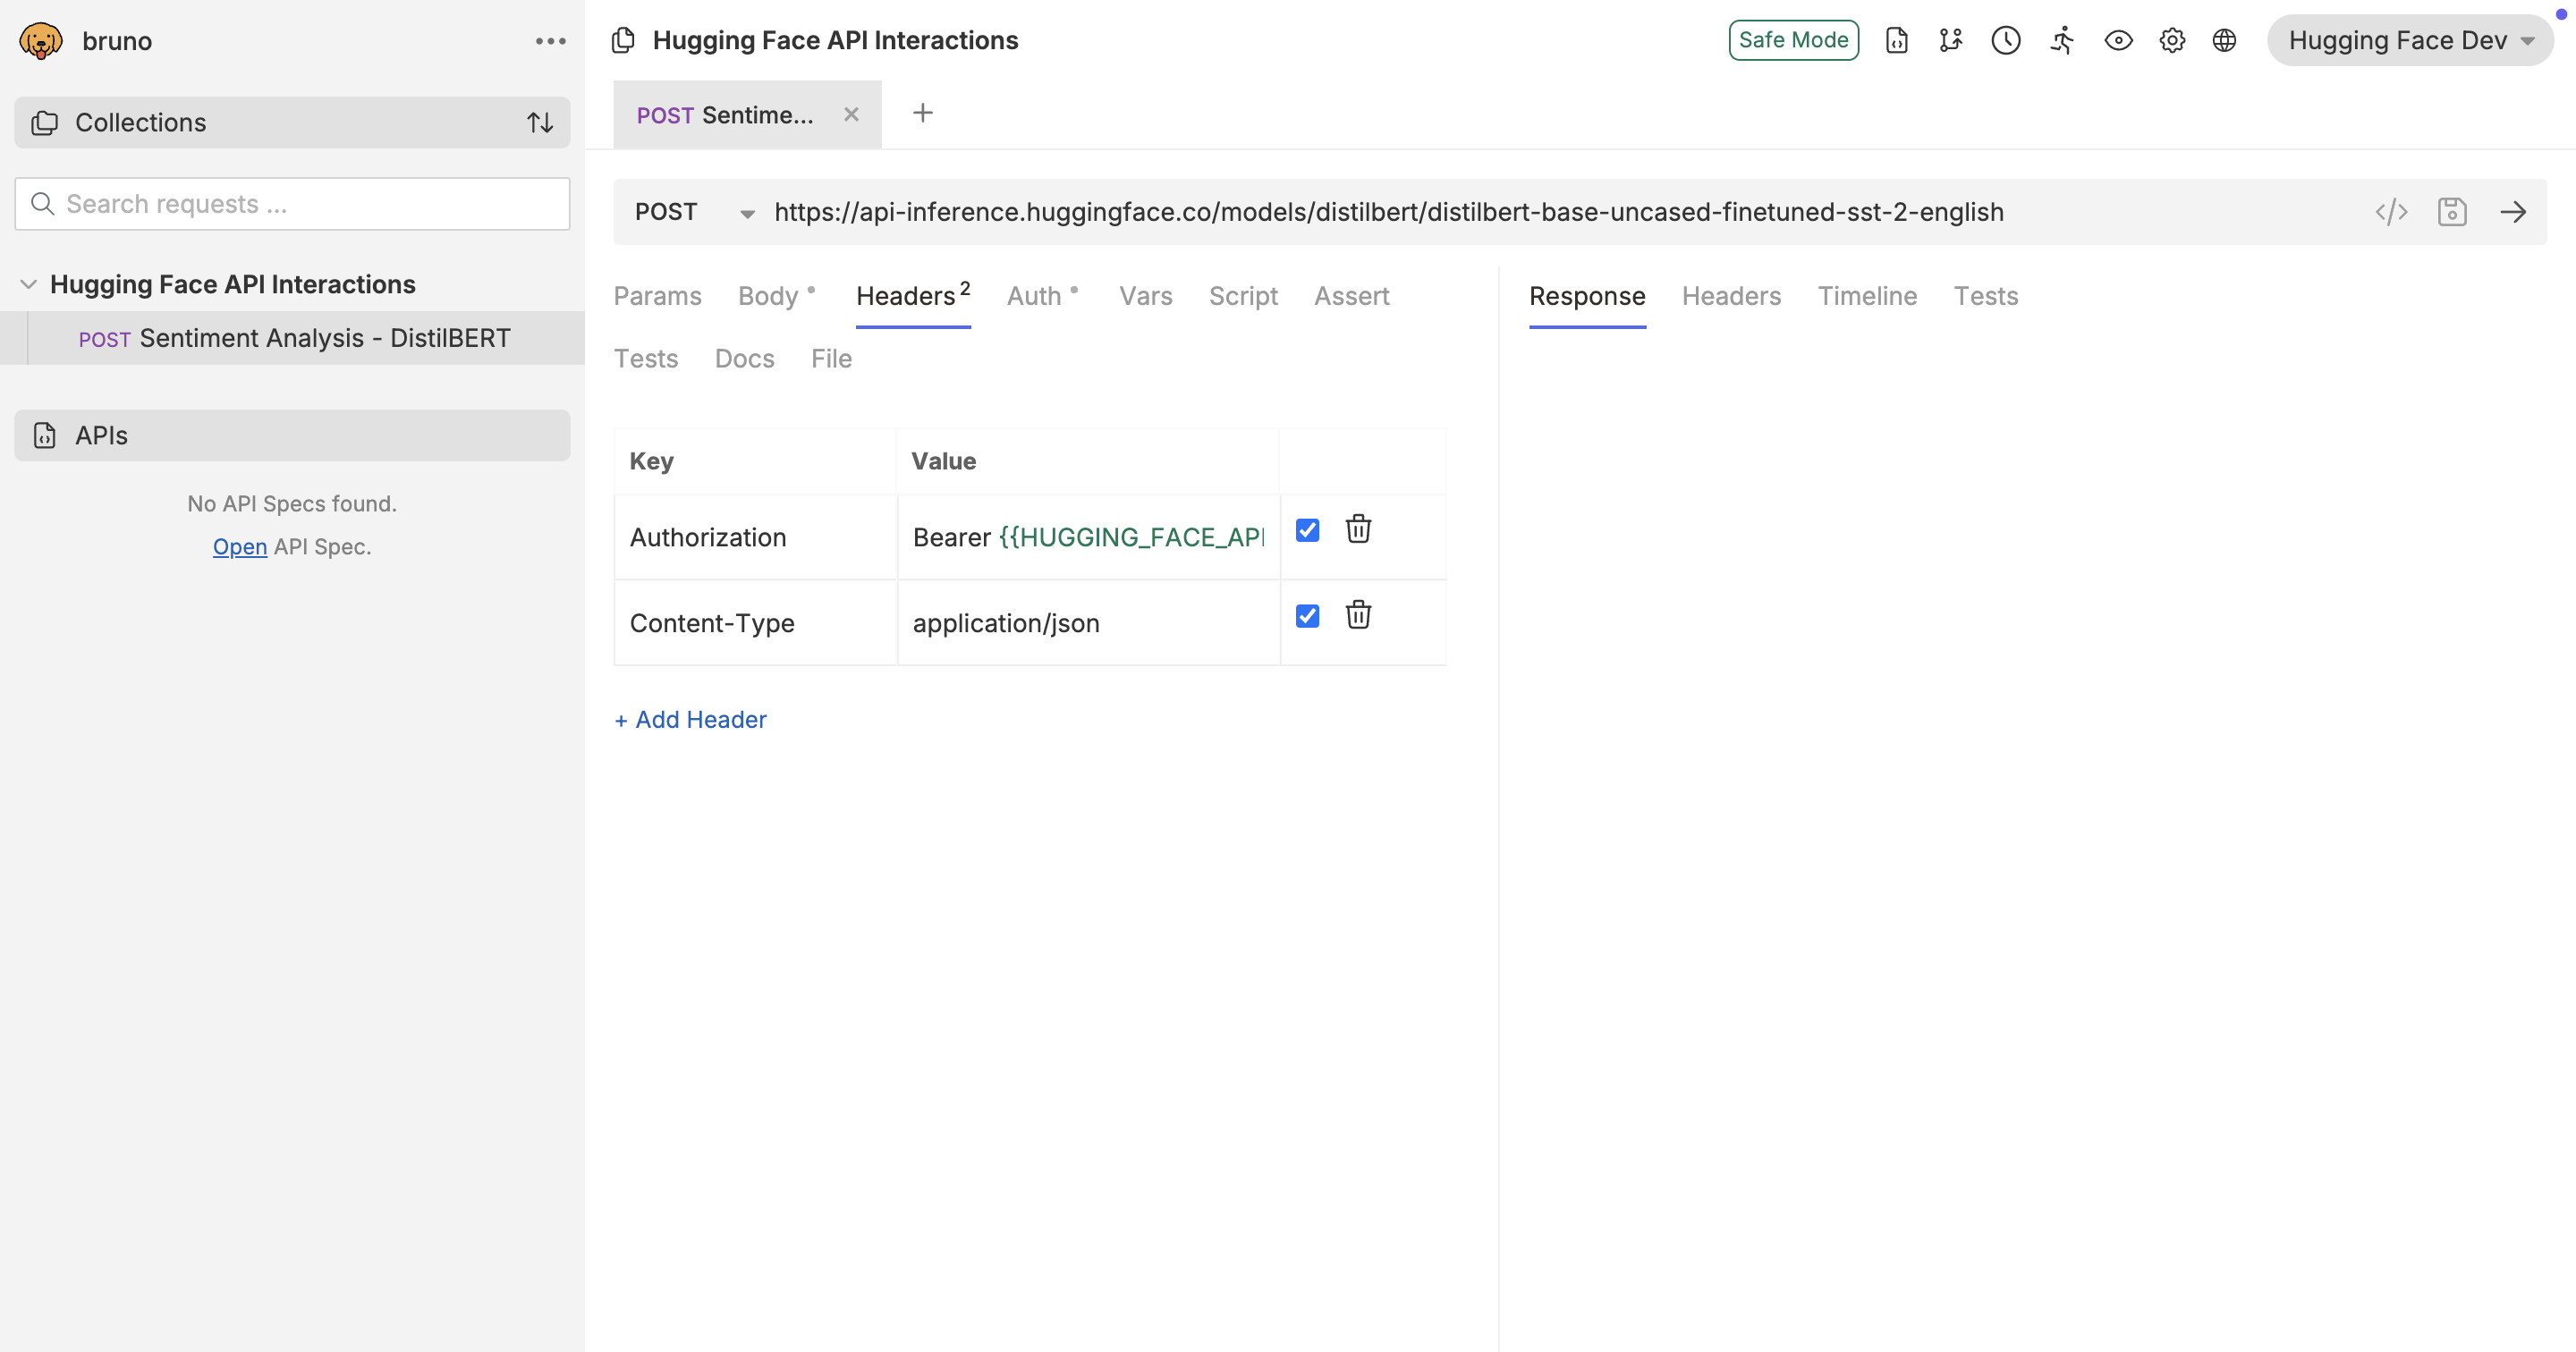
Task: Open the Timeline tab
Action: click(x=1867, y=297)
